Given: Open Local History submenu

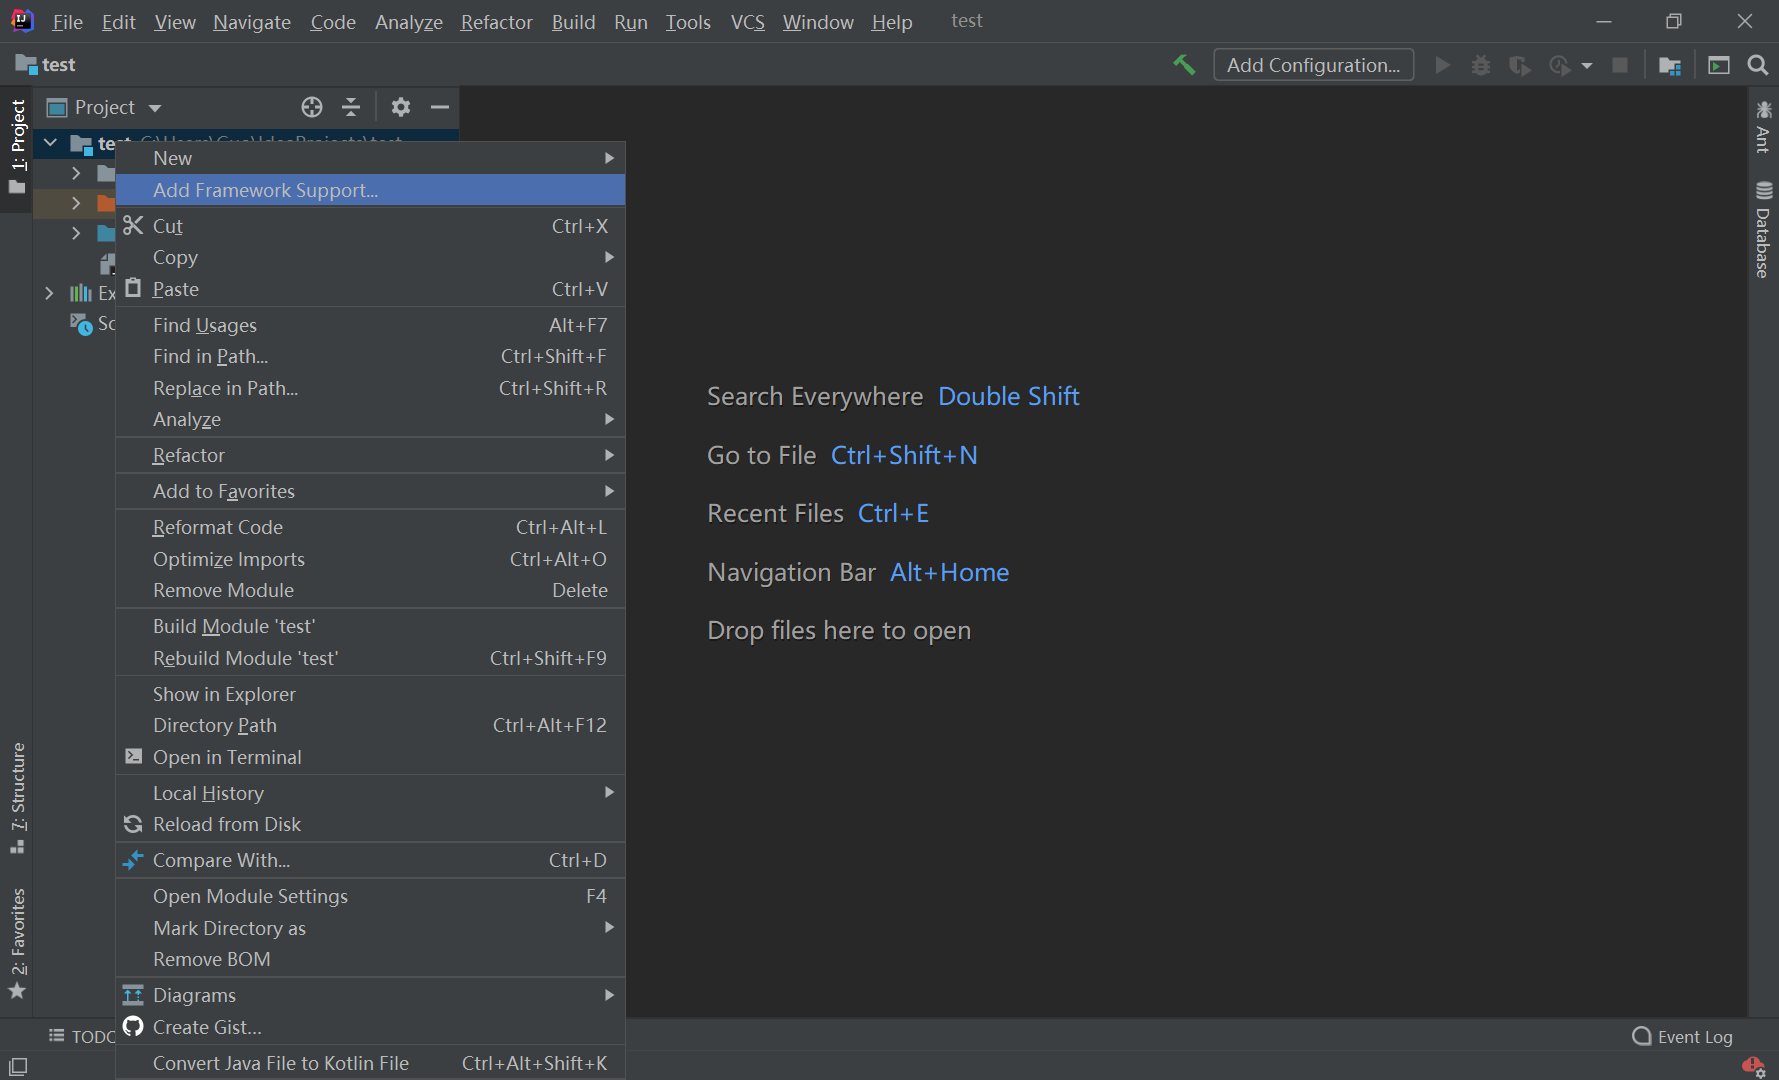Looking at the screenshot, I should pos(370,793).
